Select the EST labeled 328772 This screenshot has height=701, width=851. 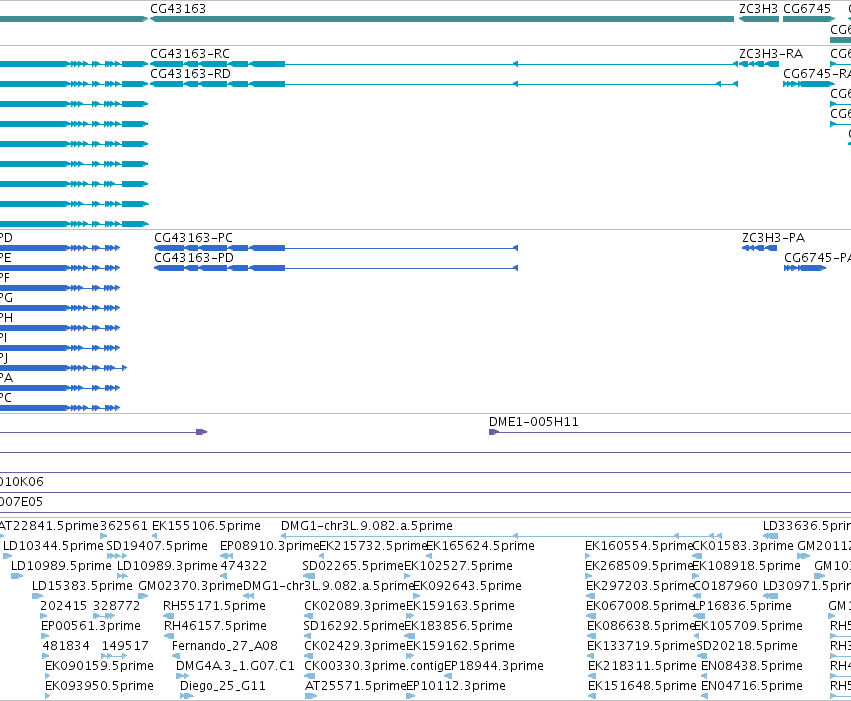pyautogui.click(x=116, y=606)
